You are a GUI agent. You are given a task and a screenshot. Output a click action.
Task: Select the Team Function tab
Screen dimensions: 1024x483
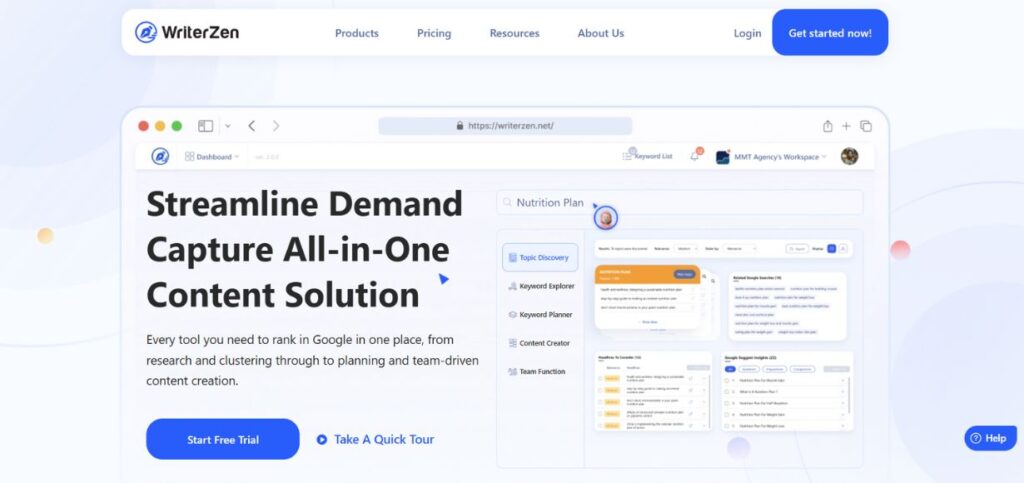[x=536, y=371]
